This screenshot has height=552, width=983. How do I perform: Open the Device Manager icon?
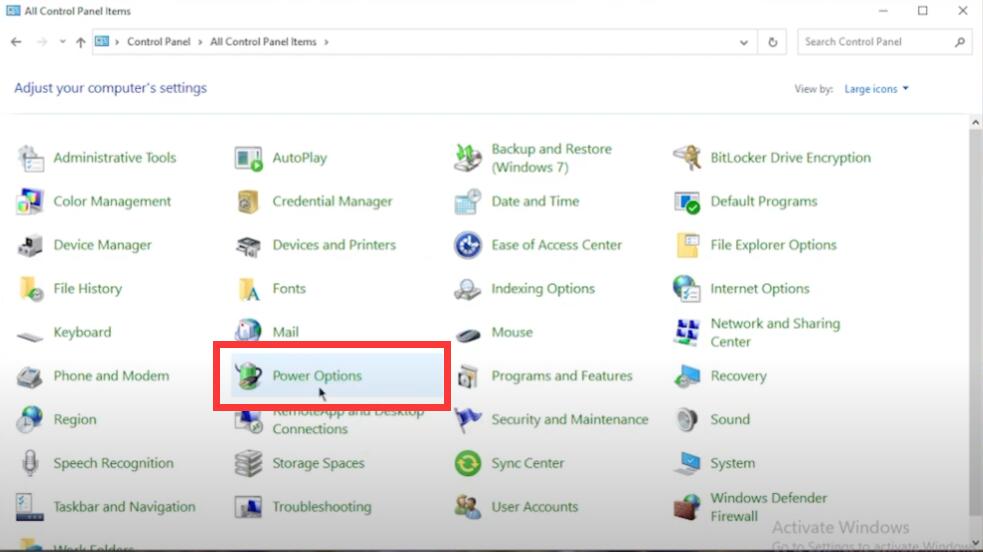click(x=29, y=245)
